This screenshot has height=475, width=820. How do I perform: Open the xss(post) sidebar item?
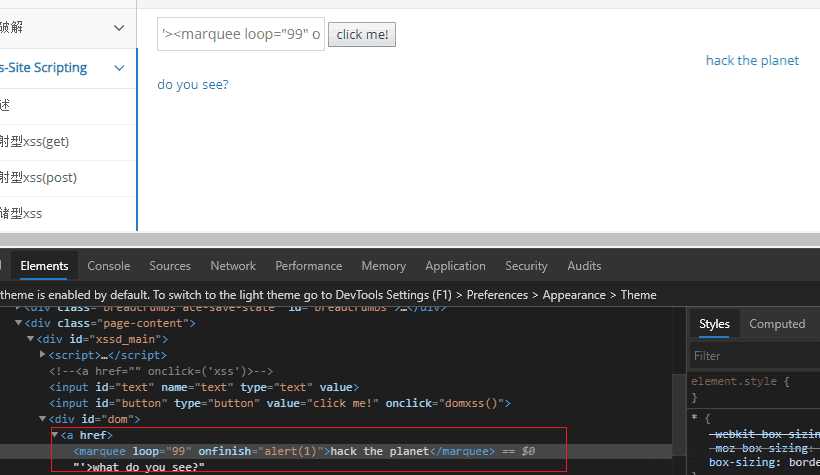click(38, 178)
